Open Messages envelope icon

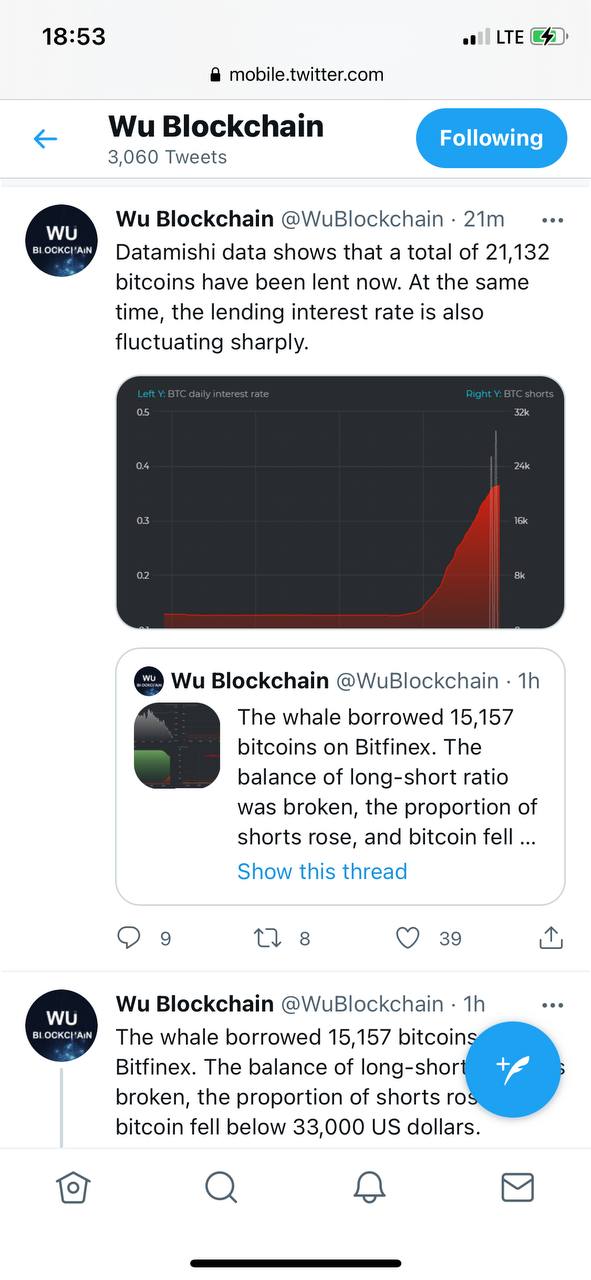tap(517, 1187)
